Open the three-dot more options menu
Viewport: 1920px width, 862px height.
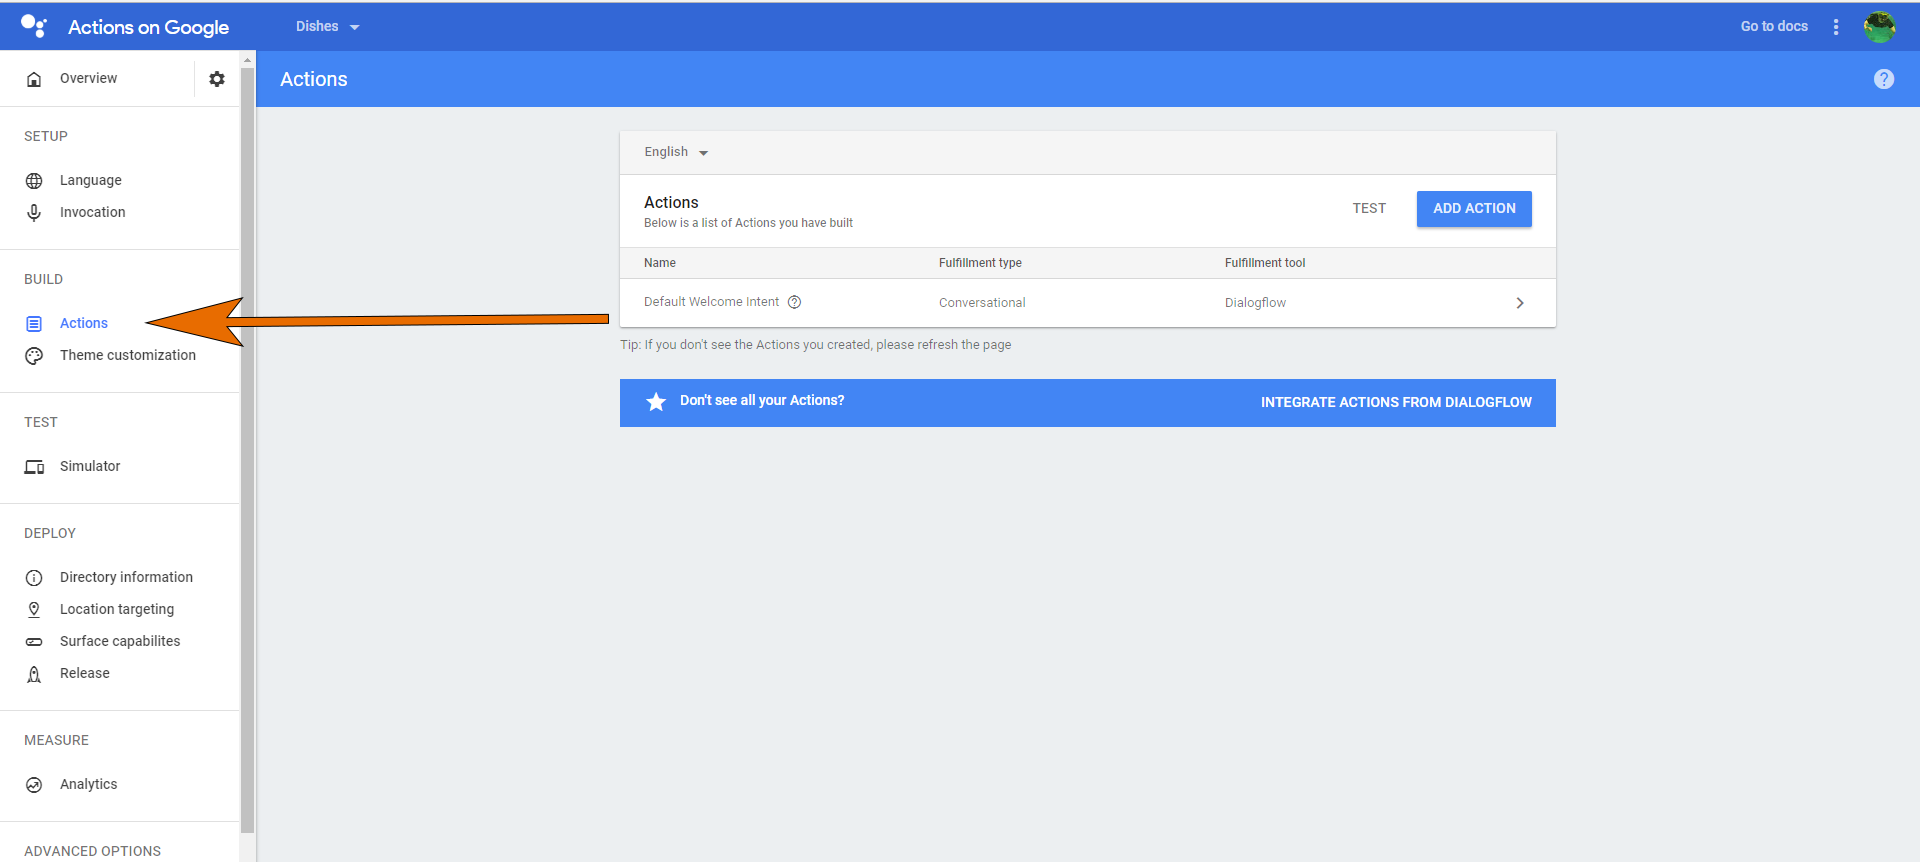(x=1836, y=27)
